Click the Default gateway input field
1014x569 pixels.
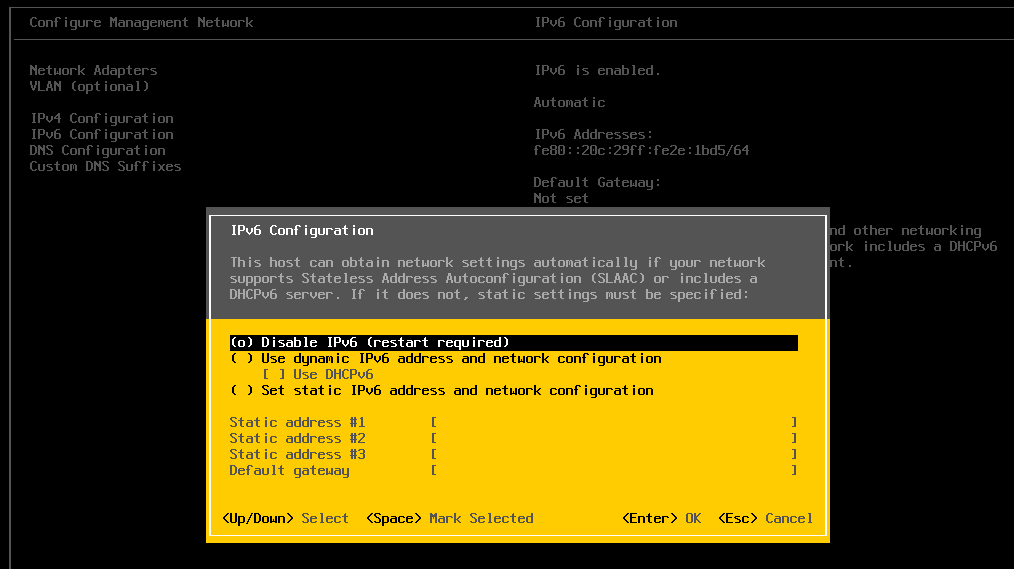tap(613, 471)
